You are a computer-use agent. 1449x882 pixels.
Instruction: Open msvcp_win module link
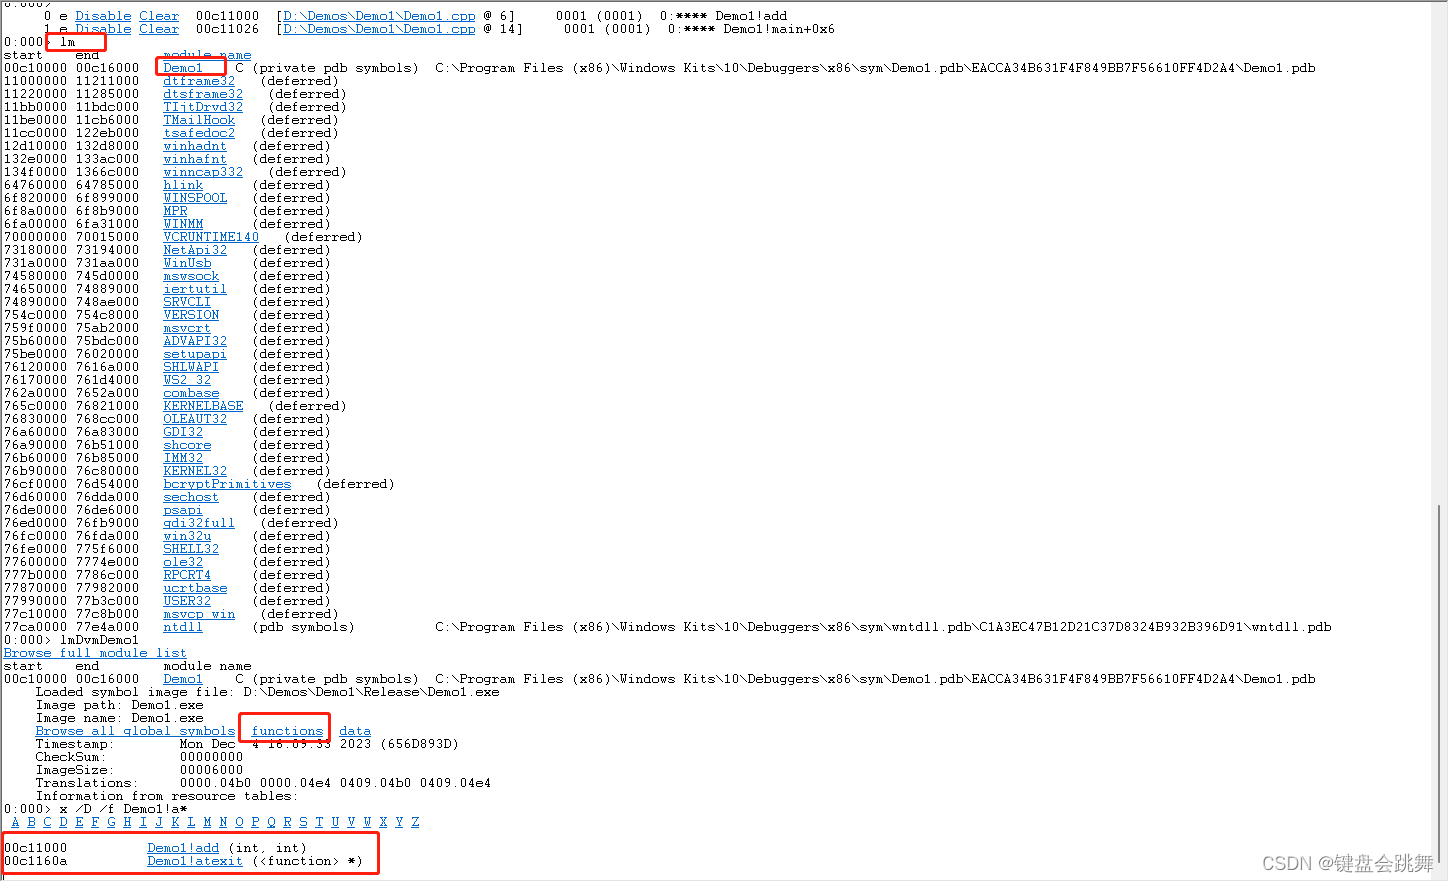coord(199,614)
